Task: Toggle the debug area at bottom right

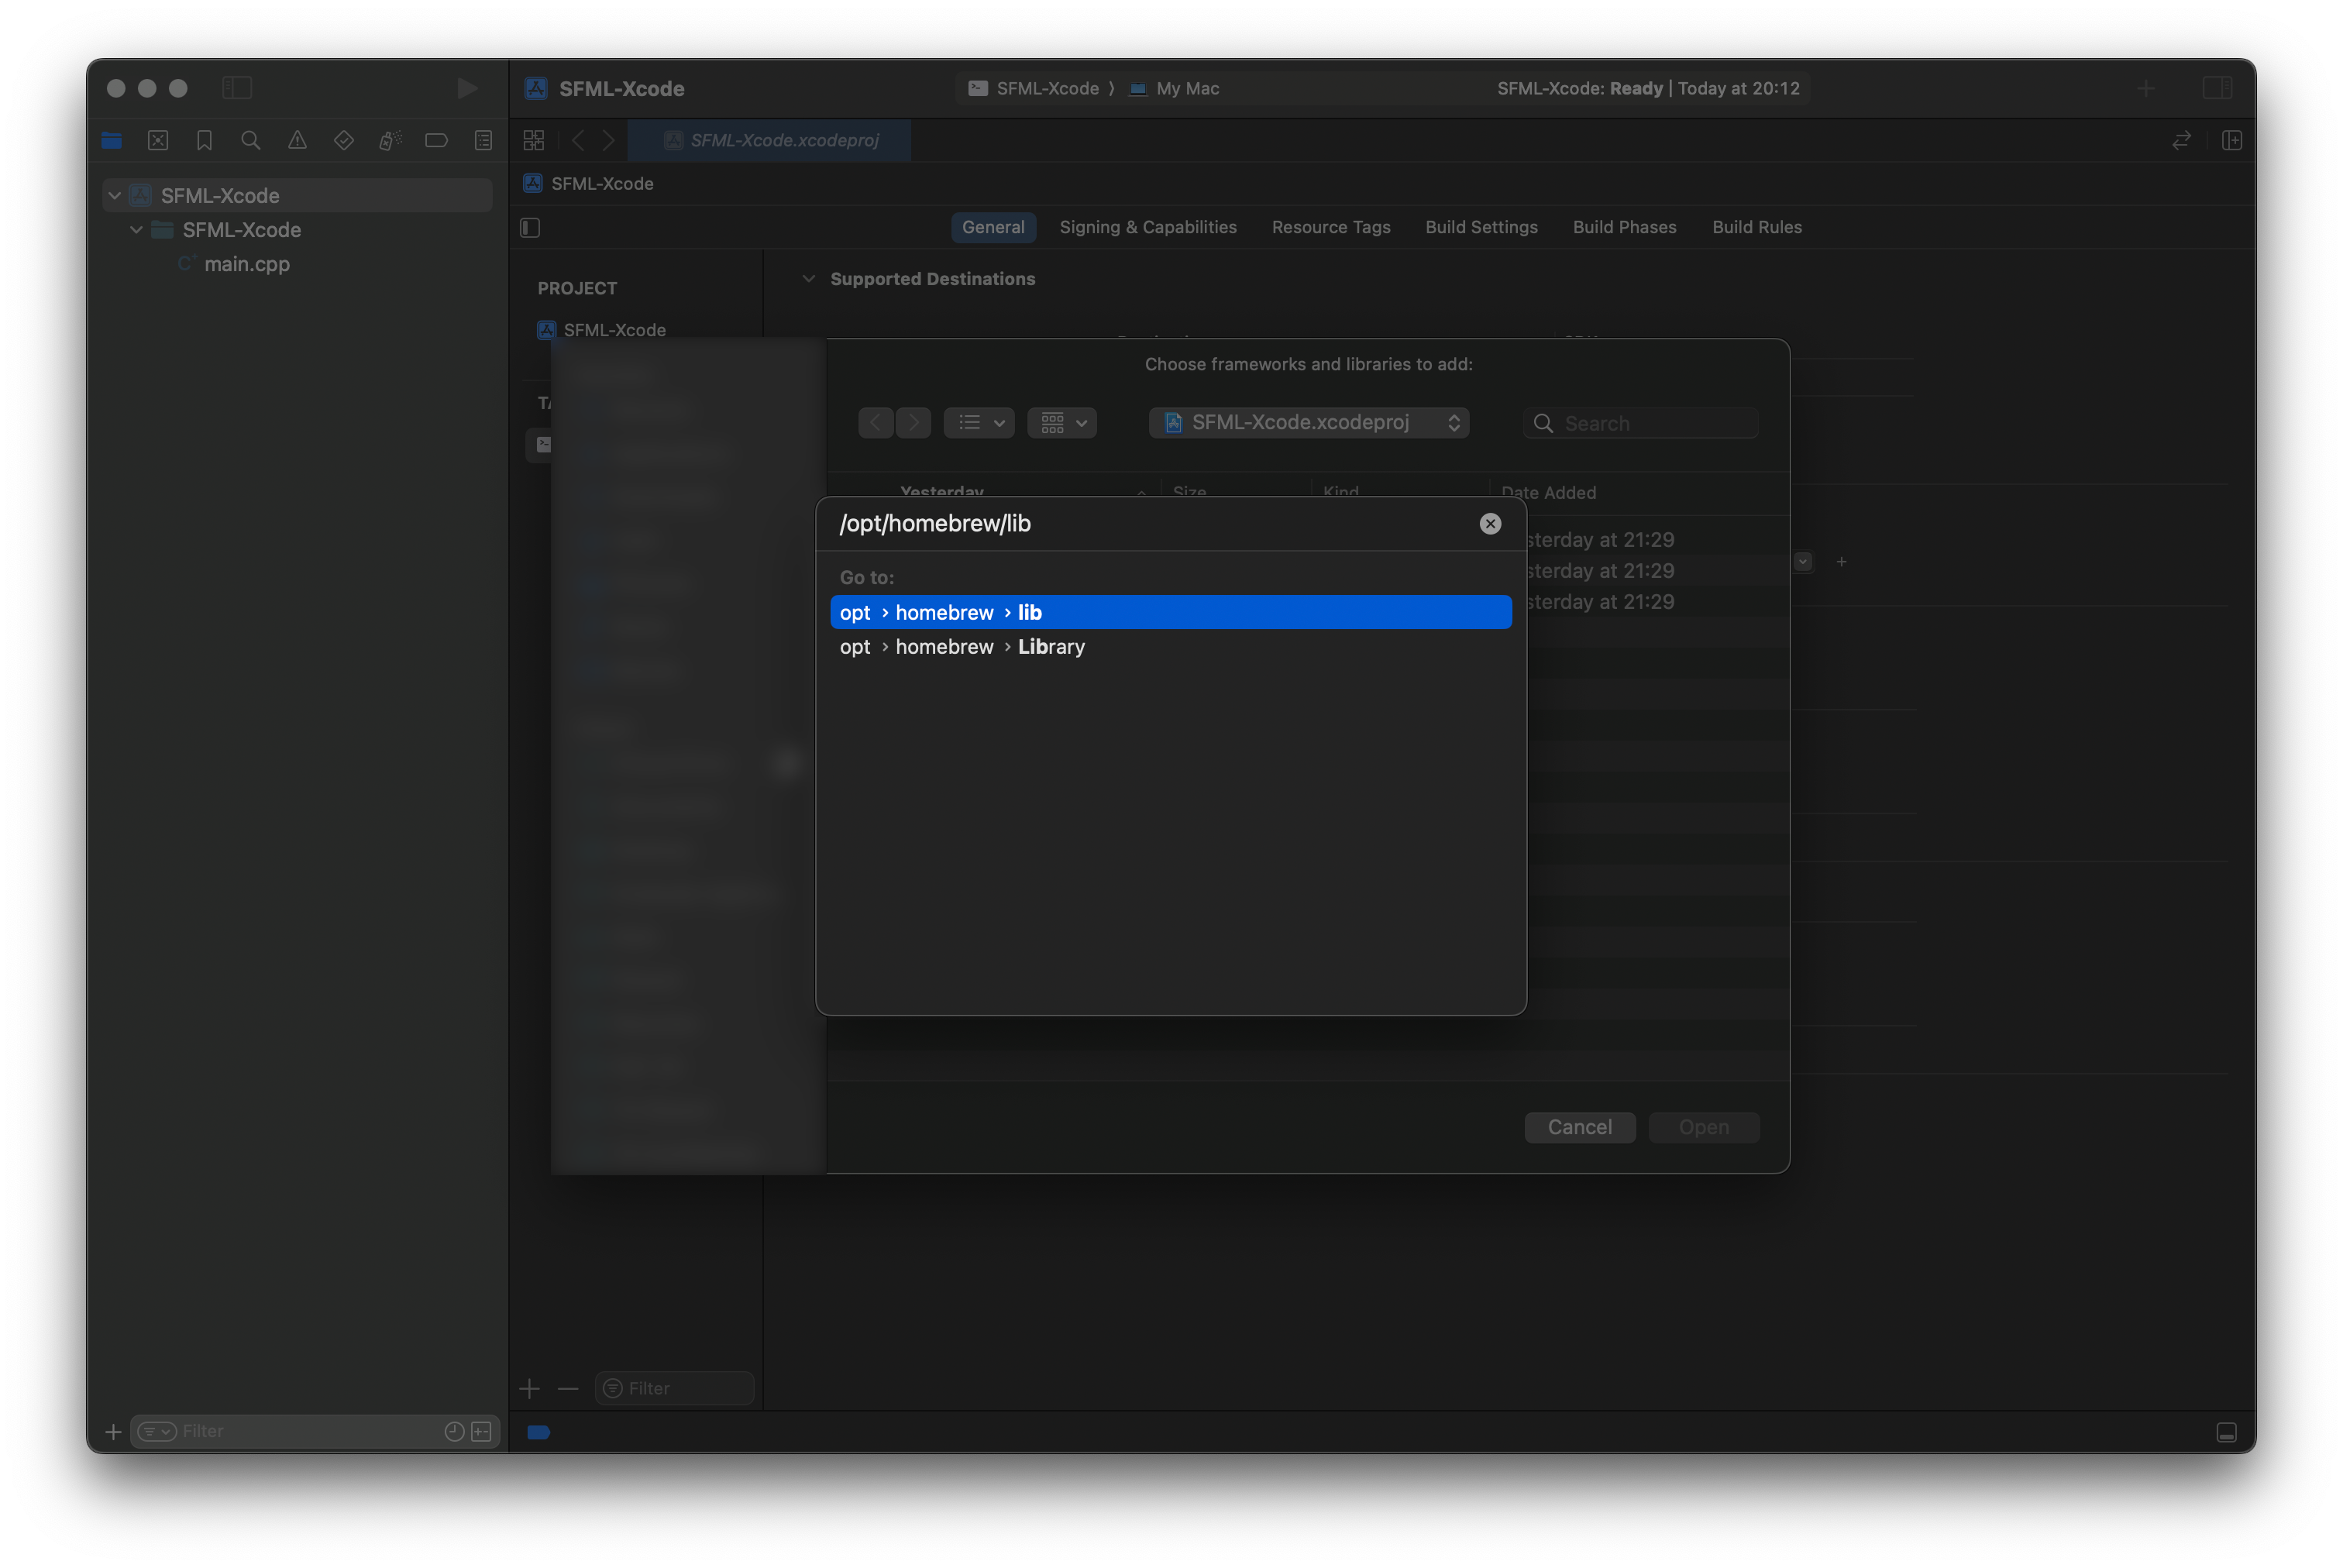Action: 2226,1432
